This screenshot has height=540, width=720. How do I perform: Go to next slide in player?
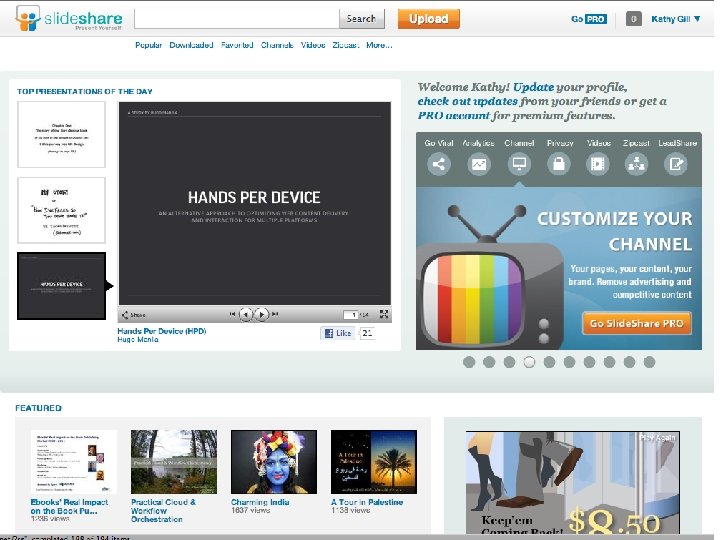(x=262, y=315)
